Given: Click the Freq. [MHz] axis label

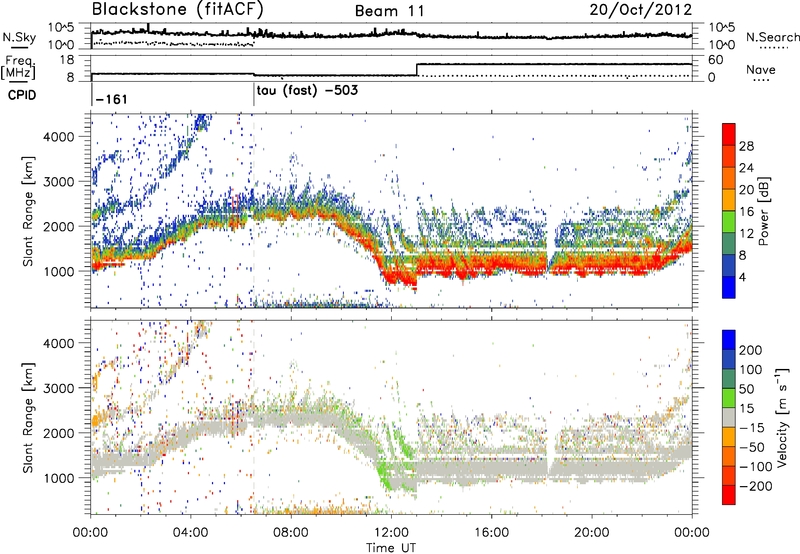Looking at the screenshot, I should (18, 68).
